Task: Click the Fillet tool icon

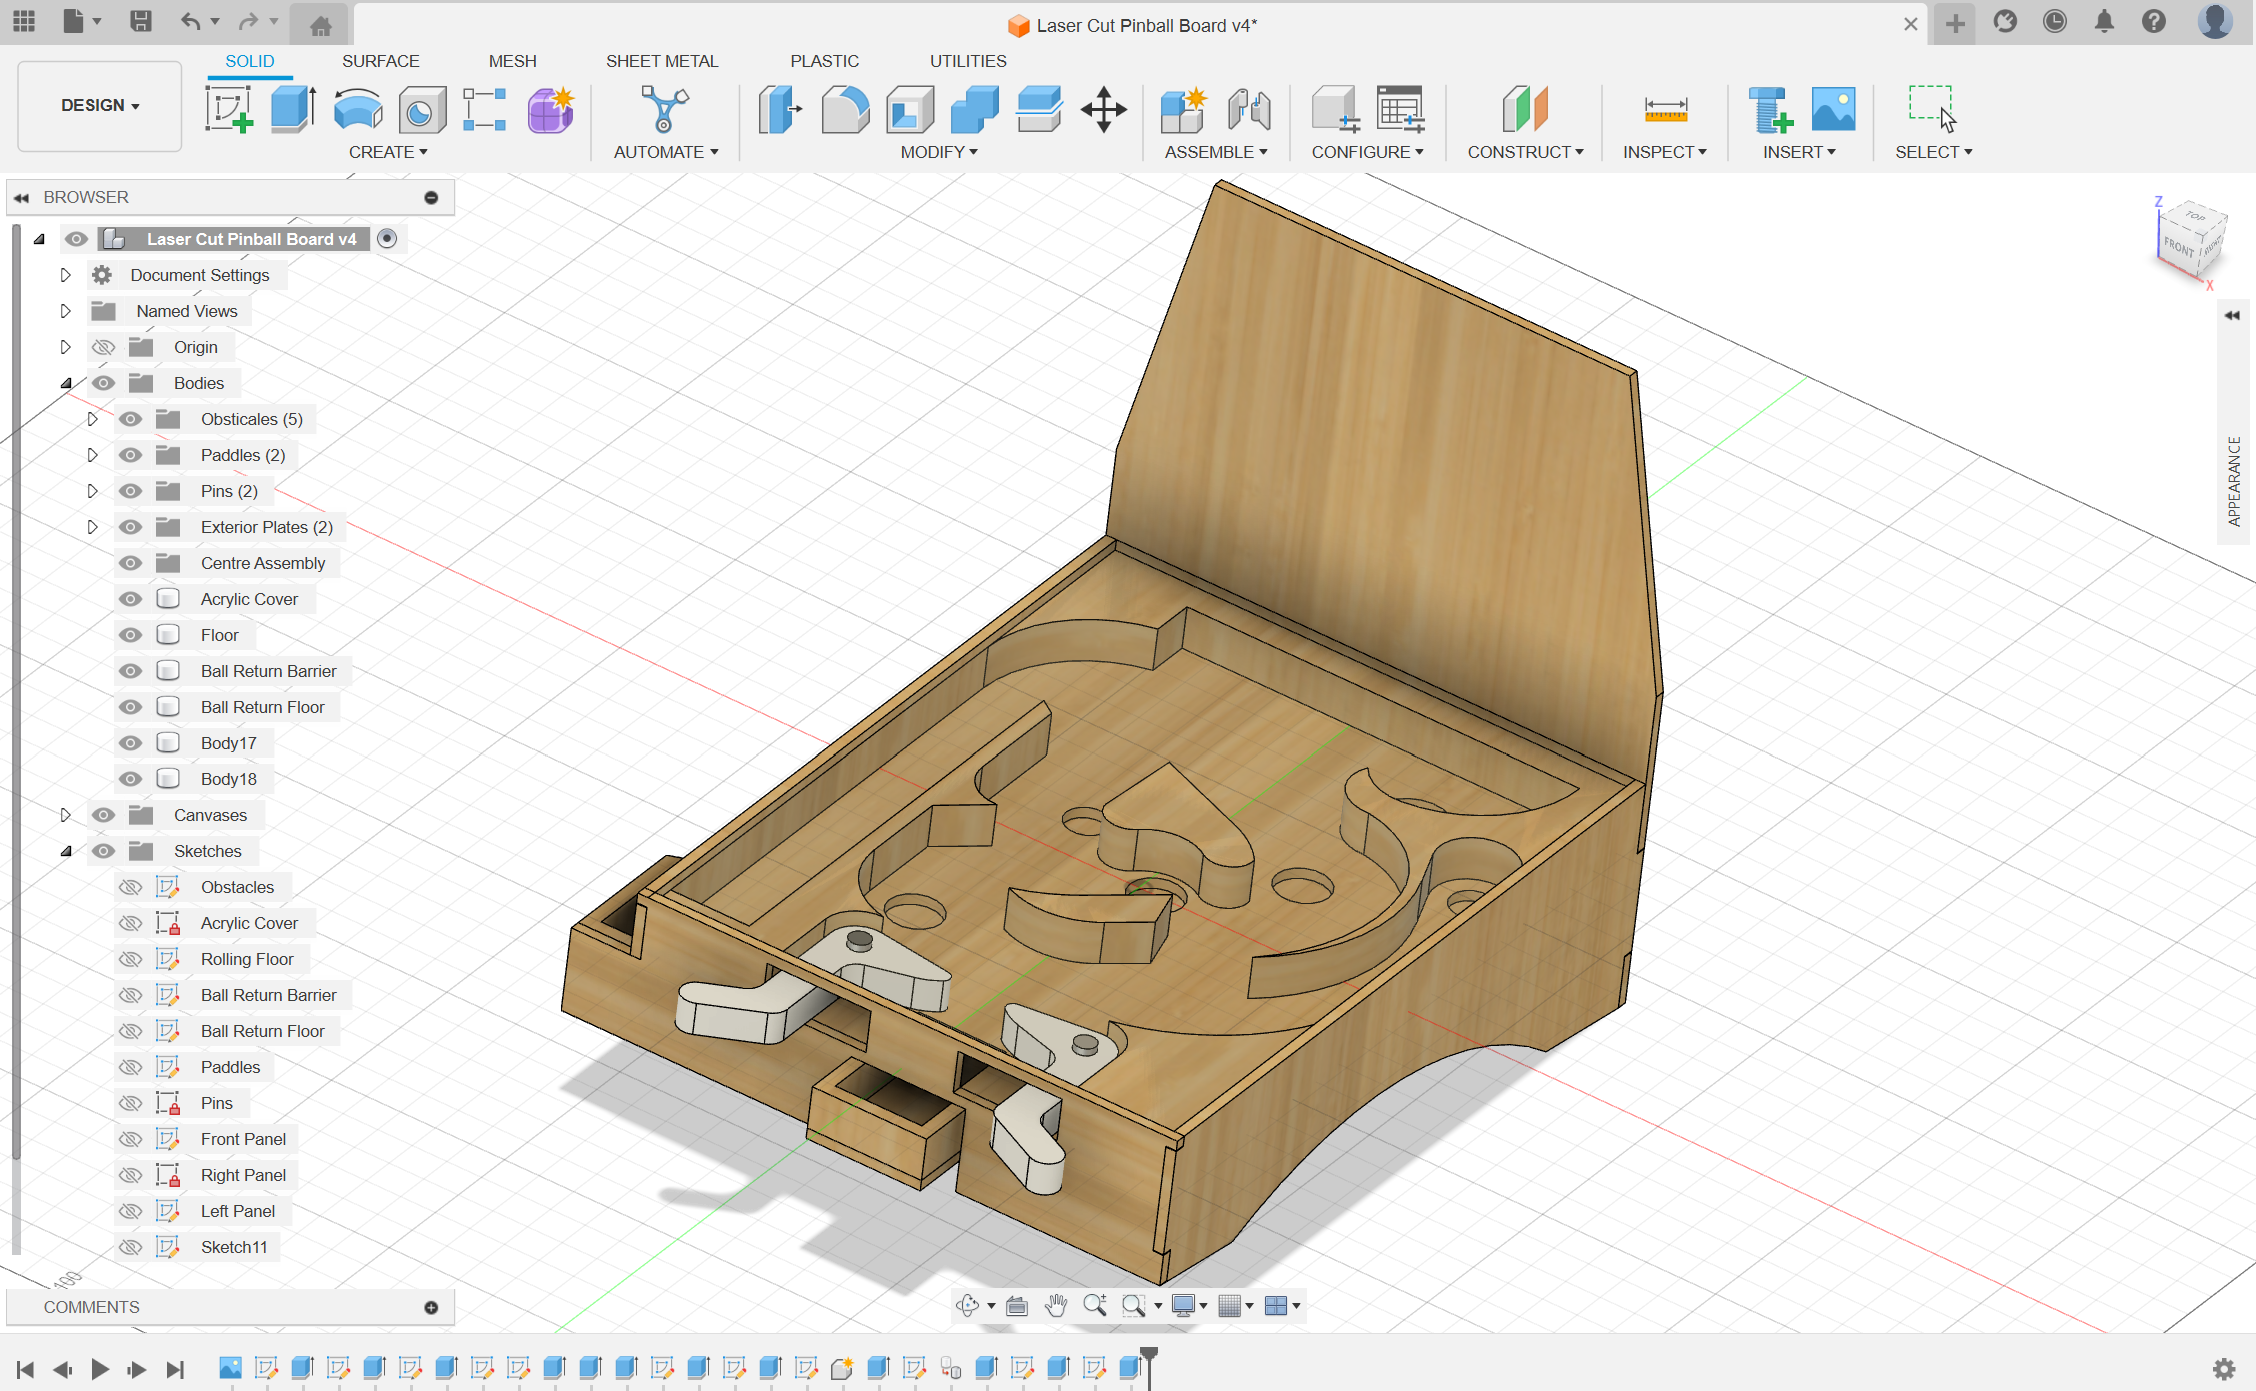Action: (845, 109)
